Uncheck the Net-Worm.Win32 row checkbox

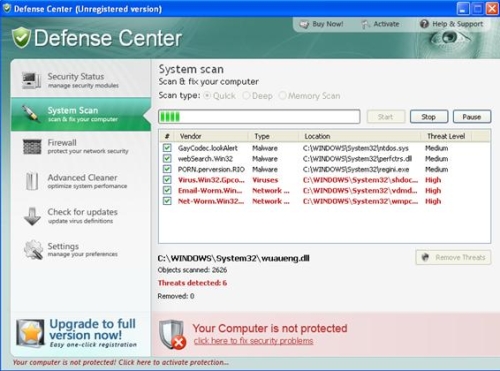(x=167, y=201)
